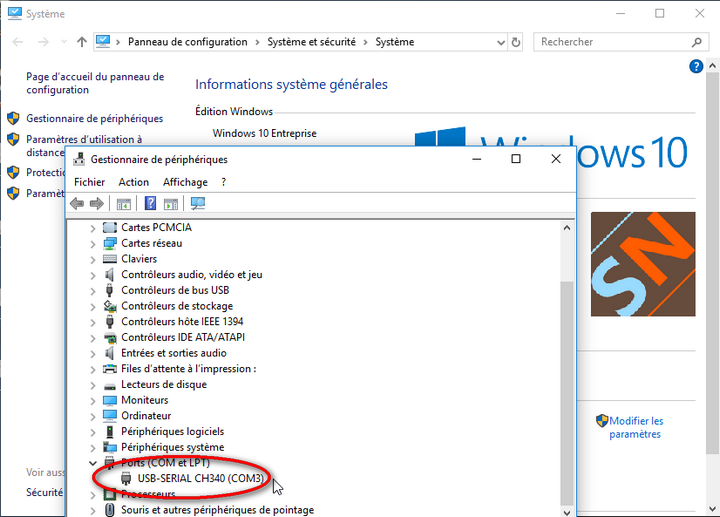Select Moniteurs tree item
Screen dimensions: 720x517
[x=145, y=400]
